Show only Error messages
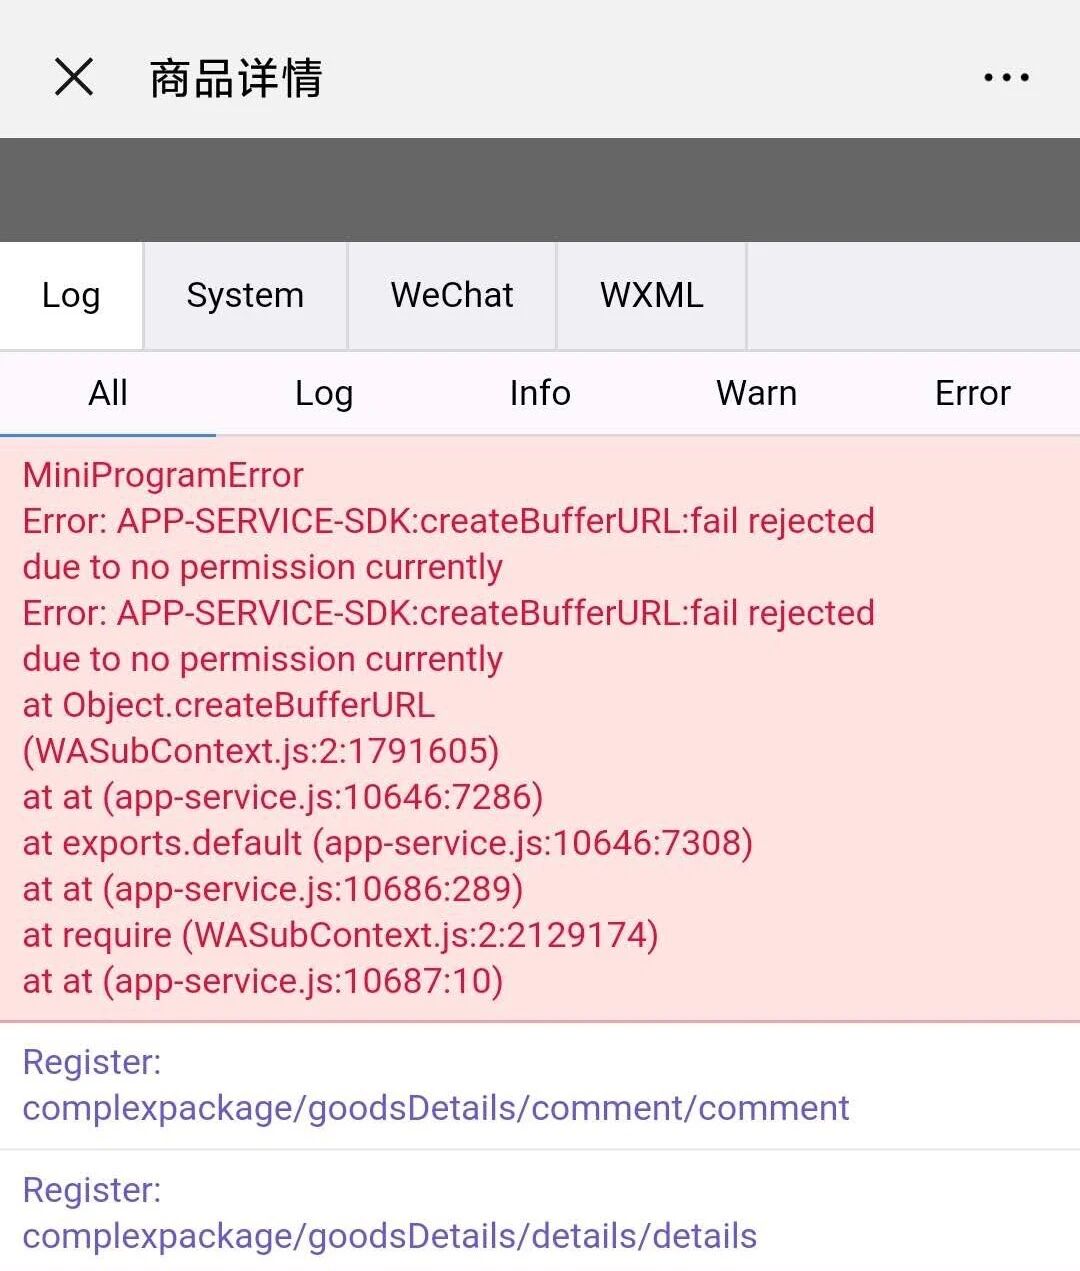The image size is (1080, 1271). (x=972, y=393)
